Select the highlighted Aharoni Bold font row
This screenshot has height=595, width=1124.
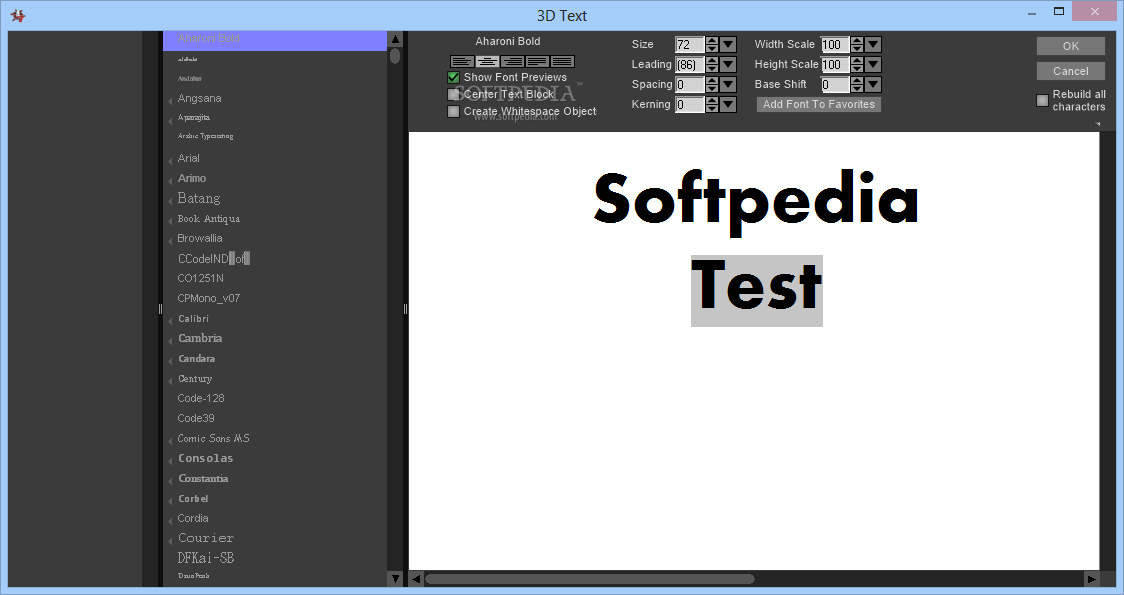tap(275, 40)
